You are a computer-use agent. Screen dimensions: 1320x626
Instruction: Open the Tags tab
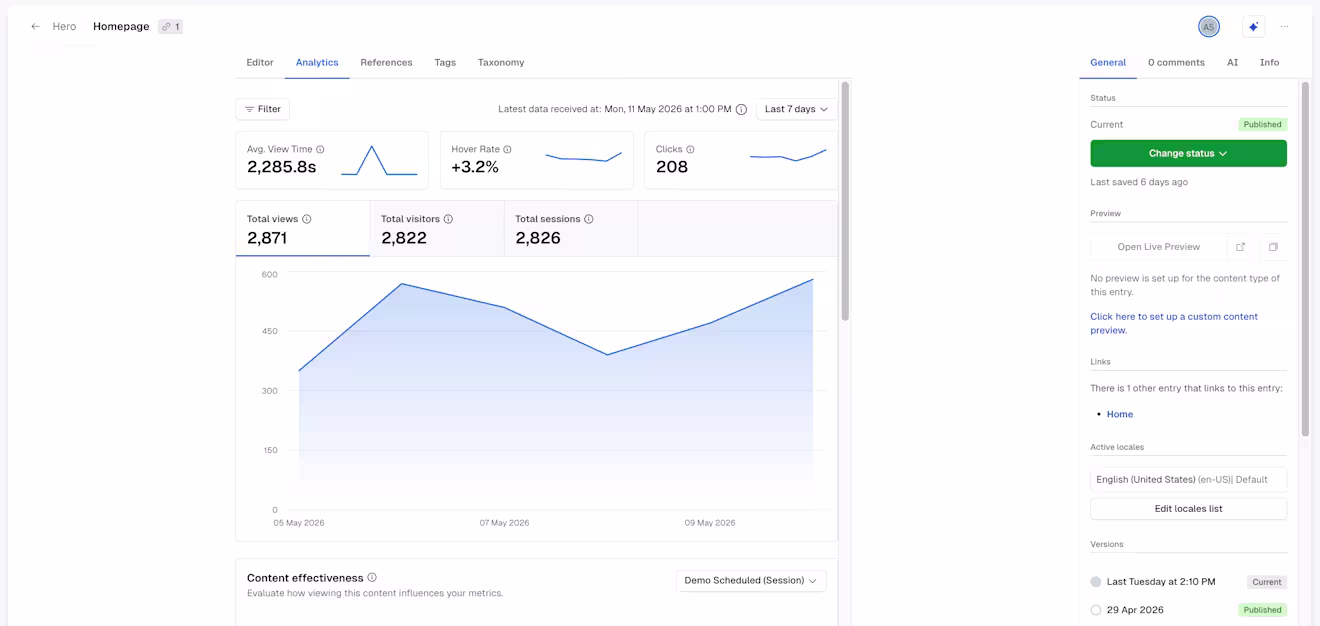[x=445, y=62]
